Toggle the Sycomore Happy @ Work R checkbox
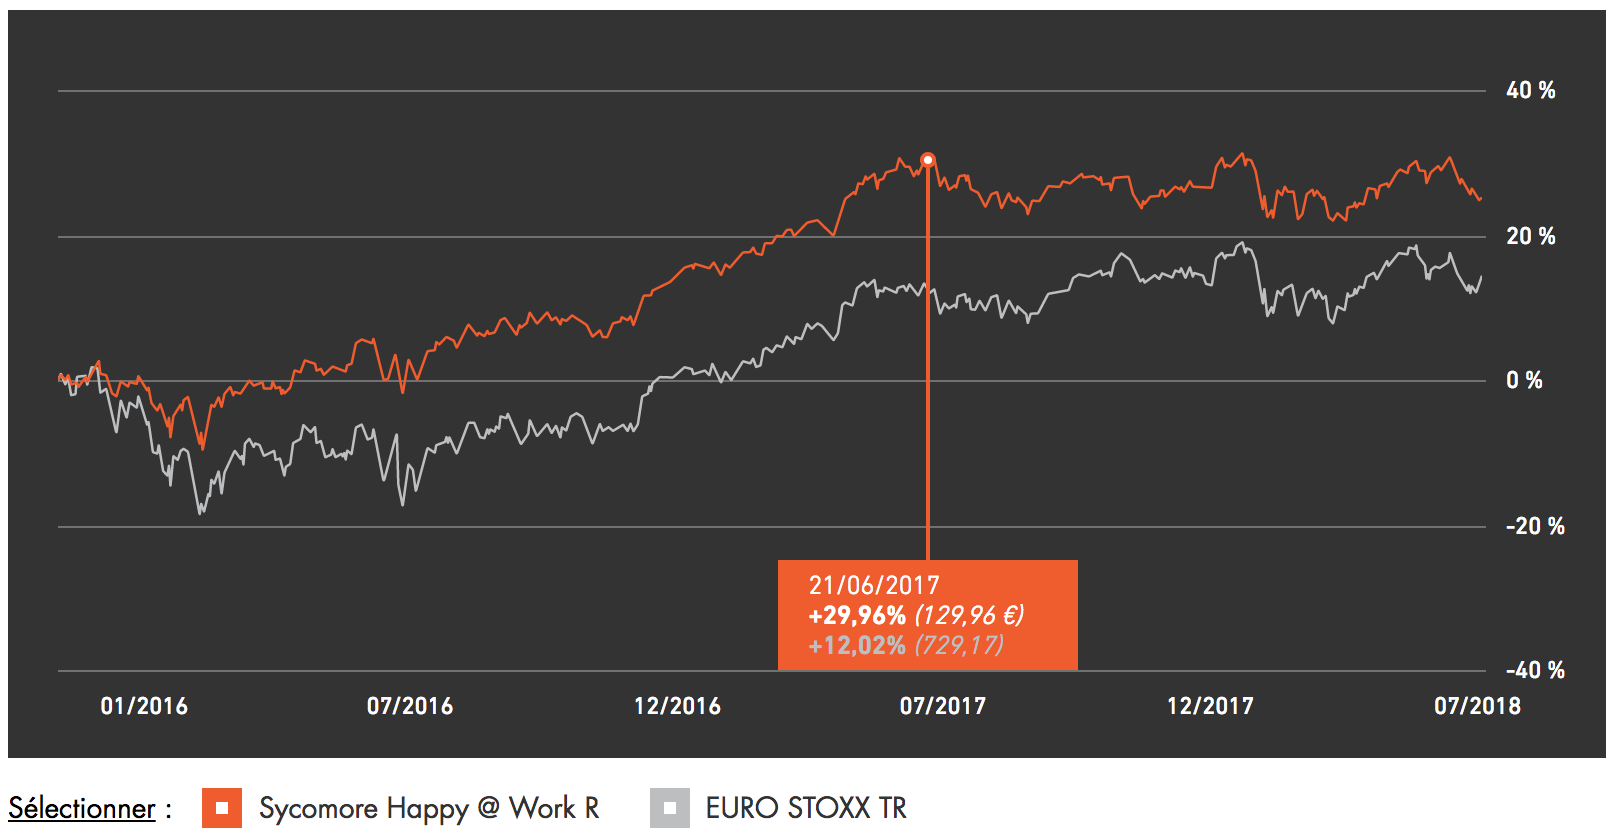Image resolution: width=1616 pixels, height=836 pixels. (222, 808)
